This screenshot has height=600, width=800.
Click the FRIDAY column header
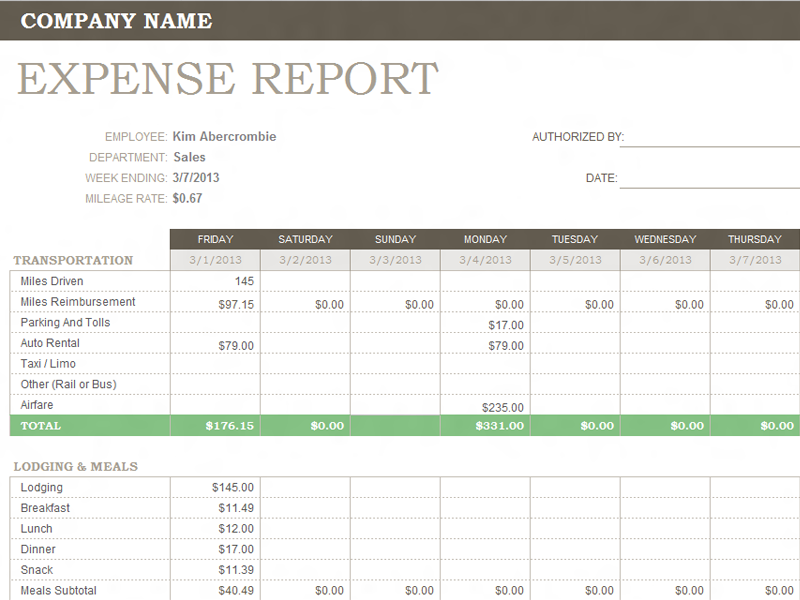(214, 239)
